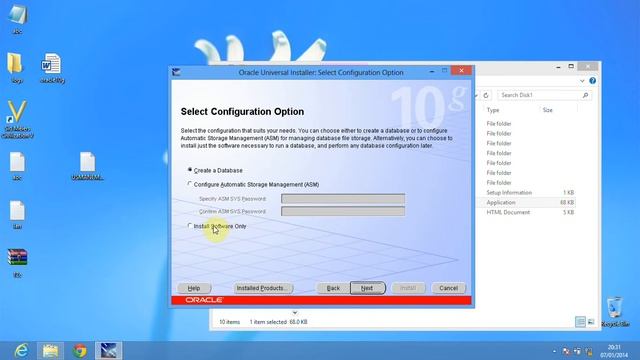The image size is (640, 360).
Task: Click the Next button in installer
Action: point(367,288)
